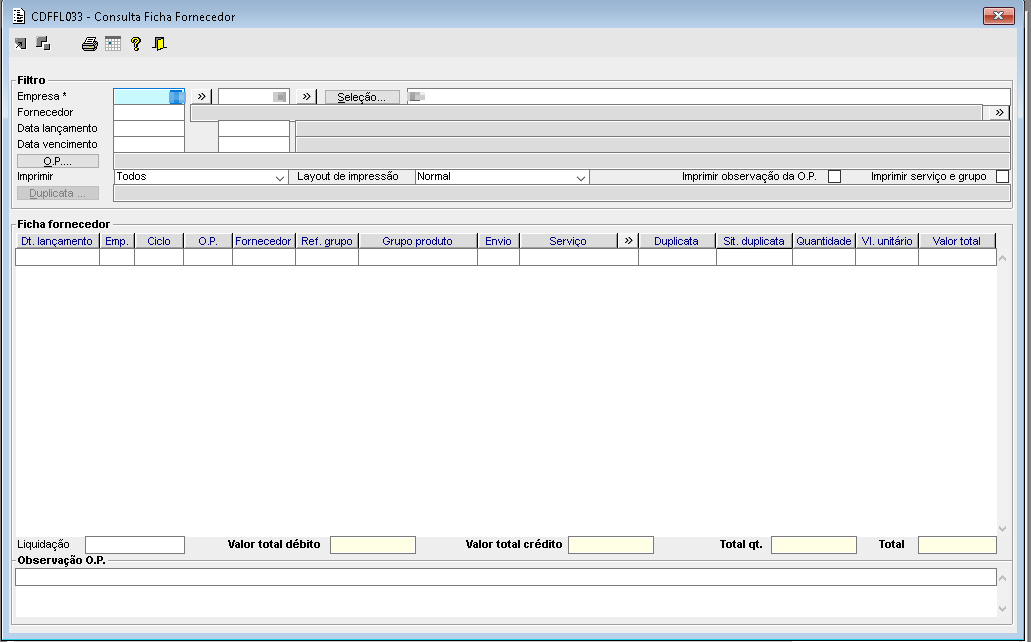Expand the Imprimir 'Todos' dropdown
The height and width of the screenshot is (642, 1031).
[x=279, y=177]
